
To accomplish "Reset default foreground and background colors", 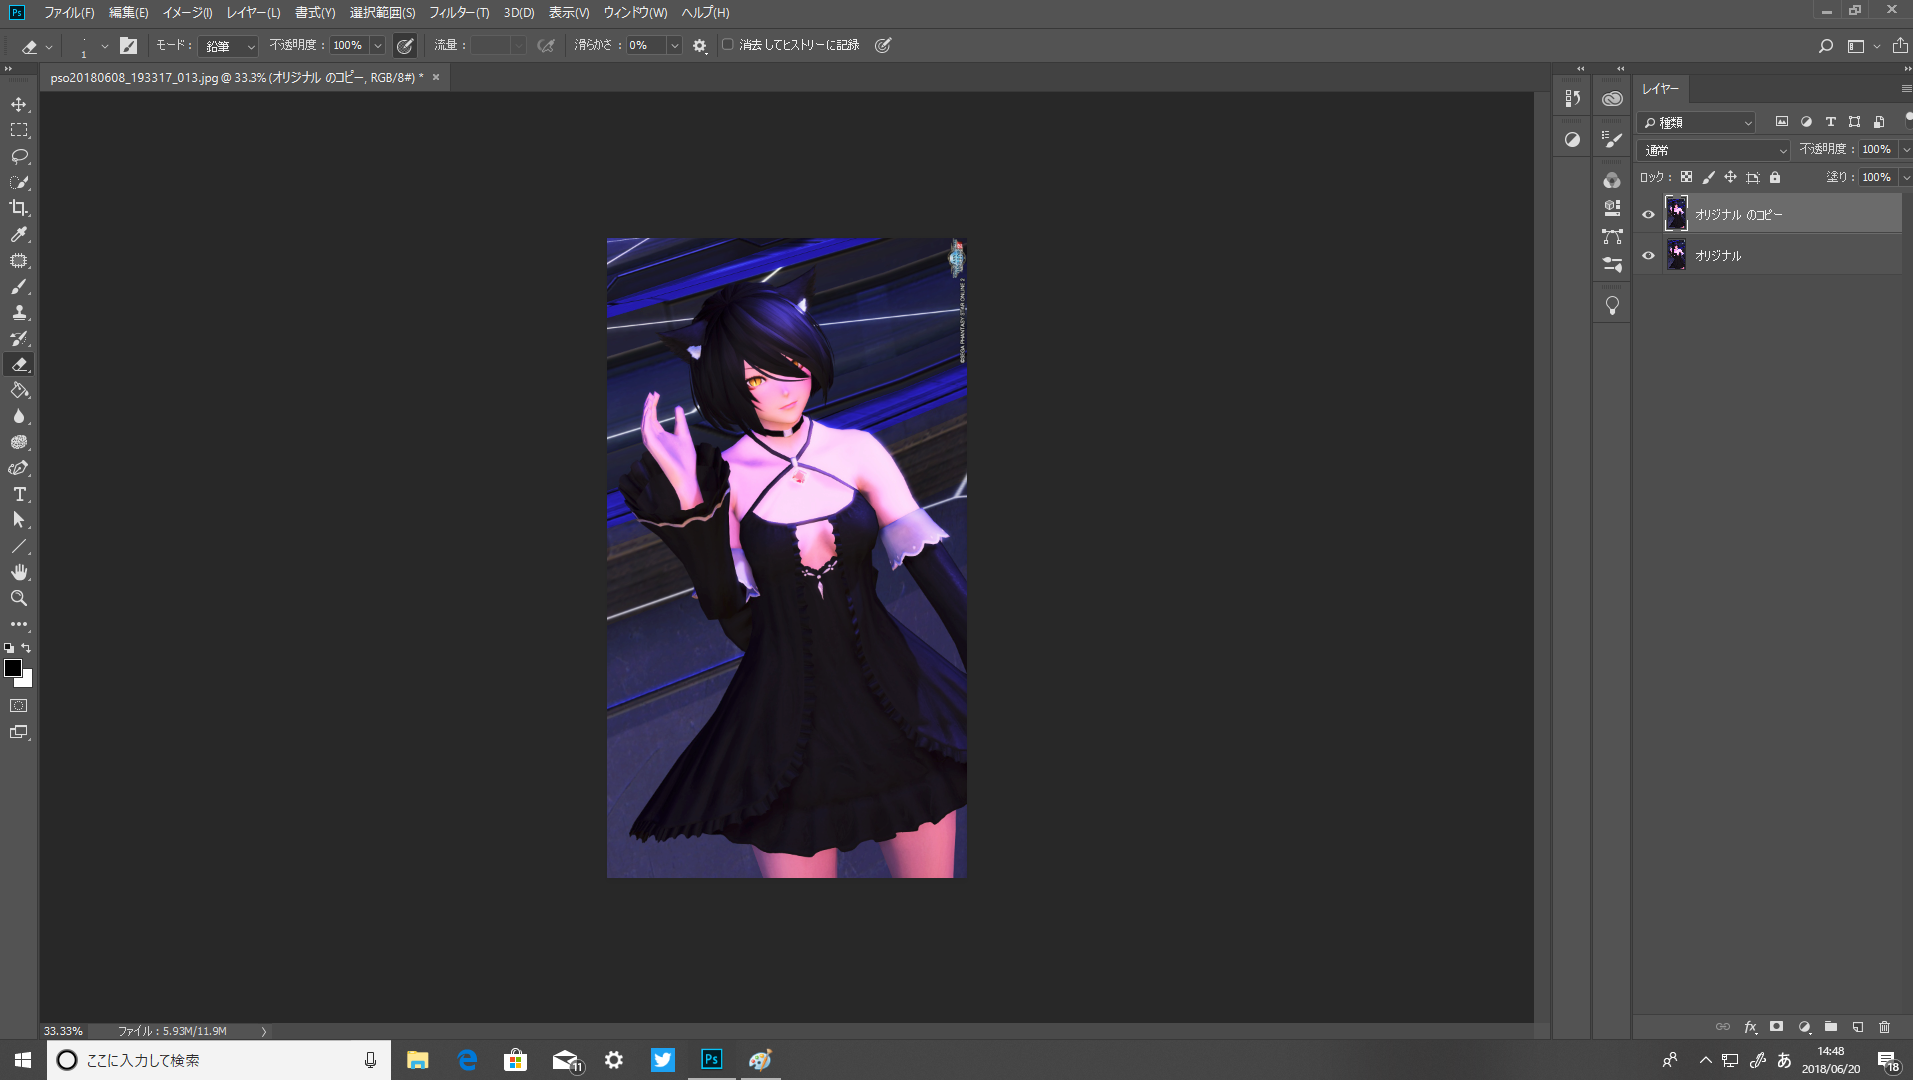I will [x=9, y=648].
